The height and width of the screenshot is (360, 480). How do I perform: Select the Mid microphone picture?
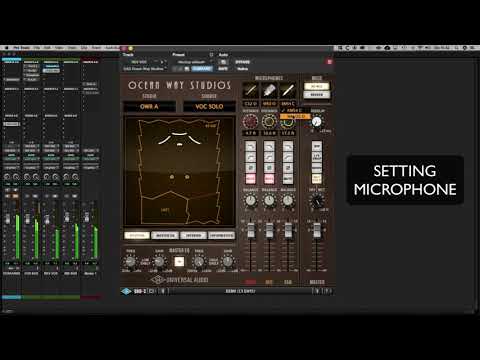coord(269,90)
